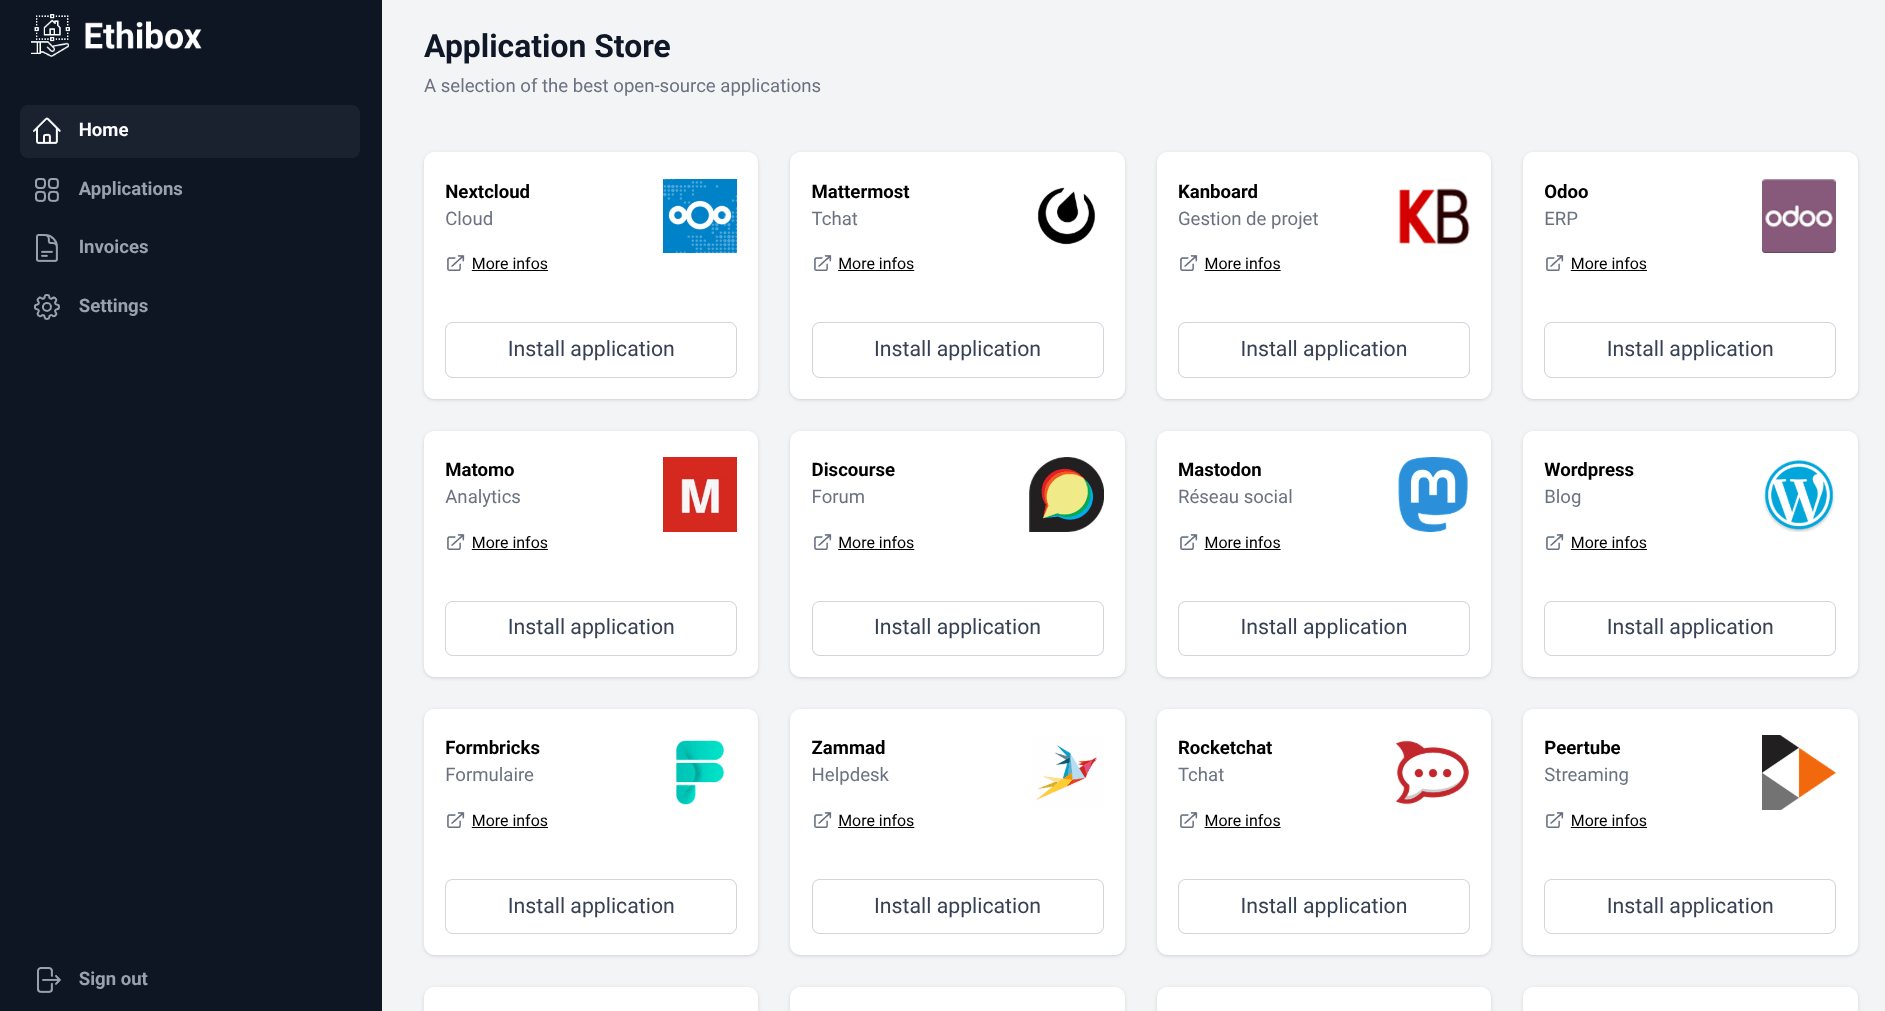
Task: Open More infos link for Zammad
Action: pyautogui.click(x=876, y=820)
